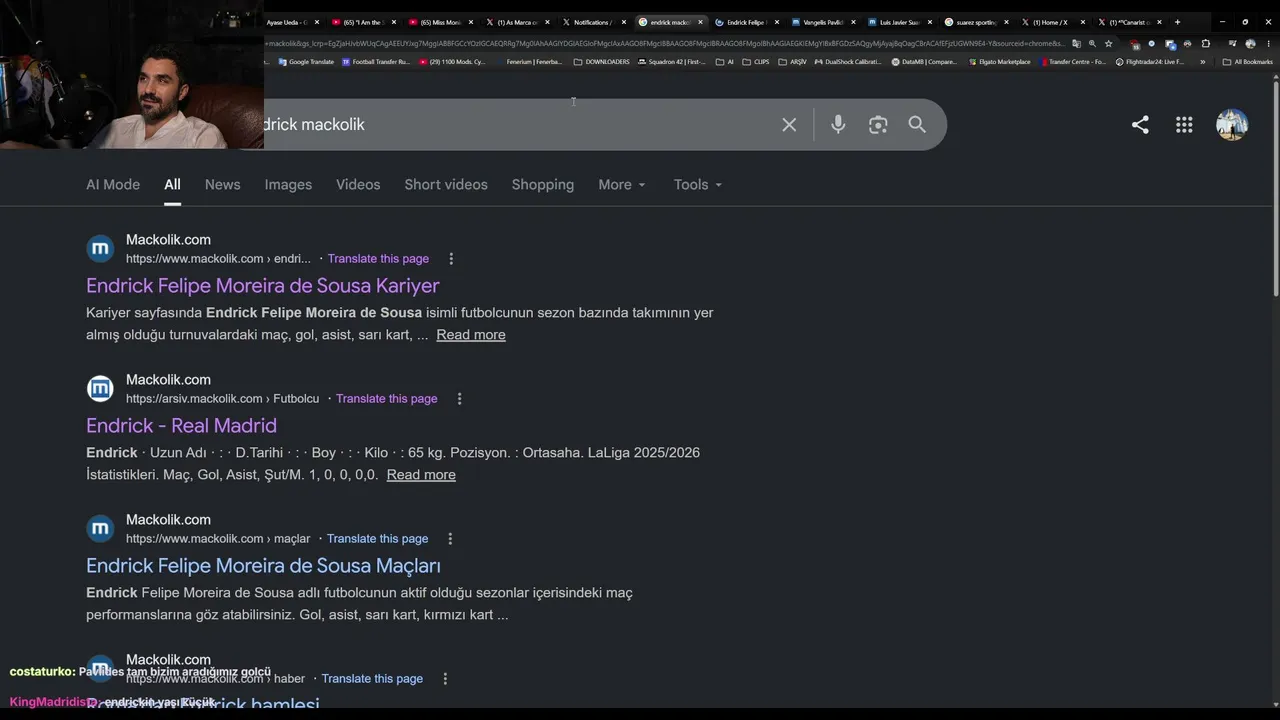Screen dimensions: 1280x720
Task: Open the Google Translate bookmark
Action: point(306,62)
